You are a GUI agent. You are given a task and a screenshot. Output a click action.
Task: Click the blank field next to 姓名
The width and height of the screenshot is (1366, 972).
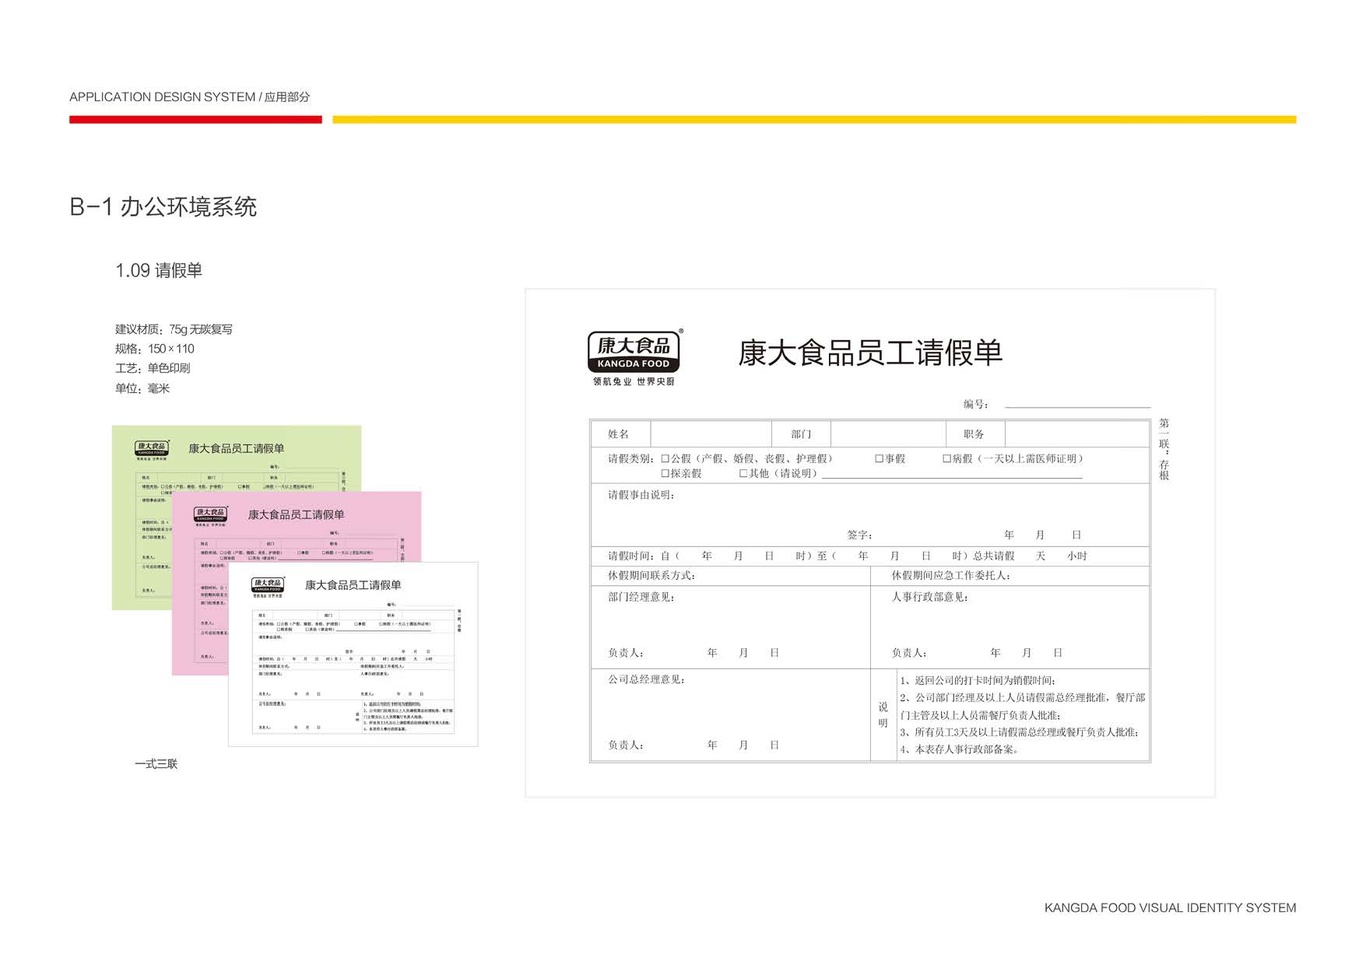point(711,434)
